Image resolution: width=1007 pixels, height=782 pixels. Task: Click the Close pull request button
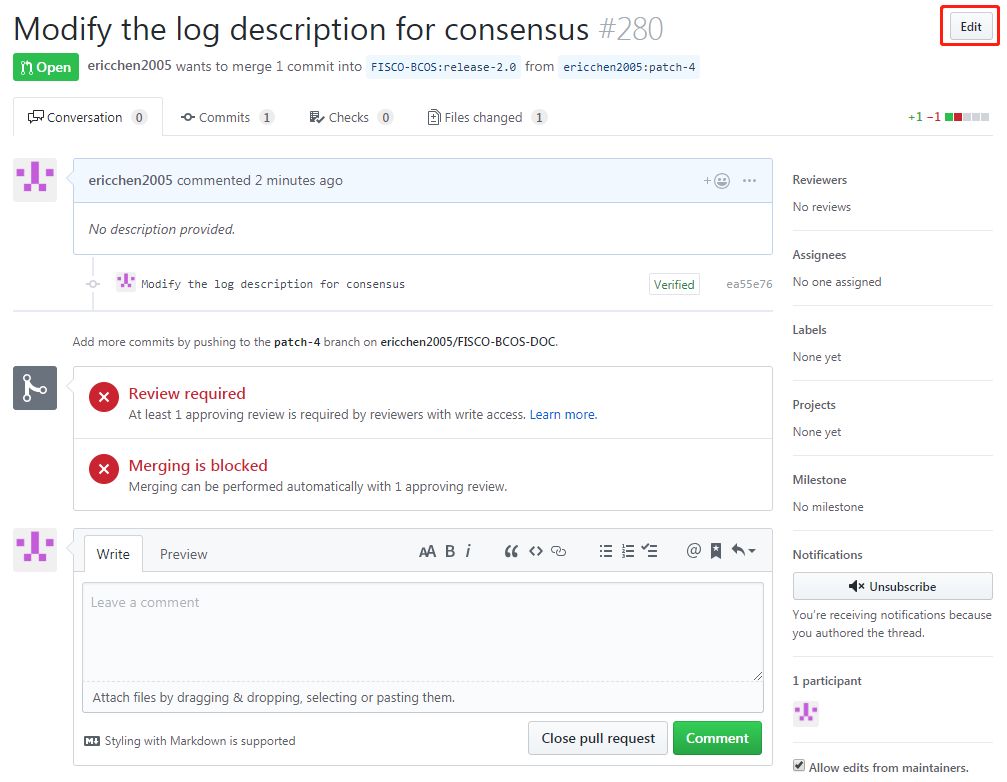tap(598, 738)
